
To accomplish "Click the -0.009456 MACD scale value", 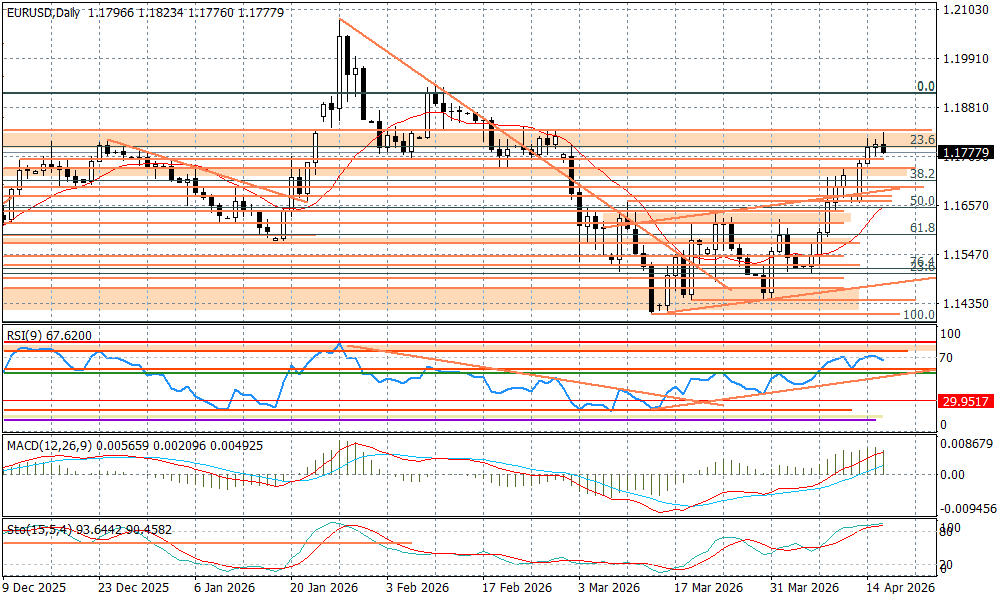I will 968,508.
